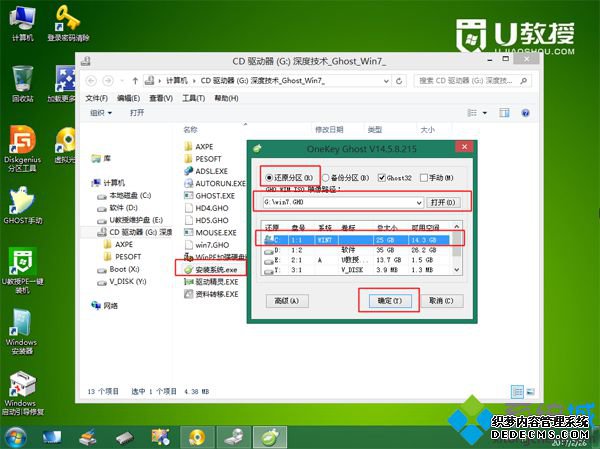The image size is (600, 449).
Task: Launch Windows安装器 desktop icon
Action: click(21, 331)
